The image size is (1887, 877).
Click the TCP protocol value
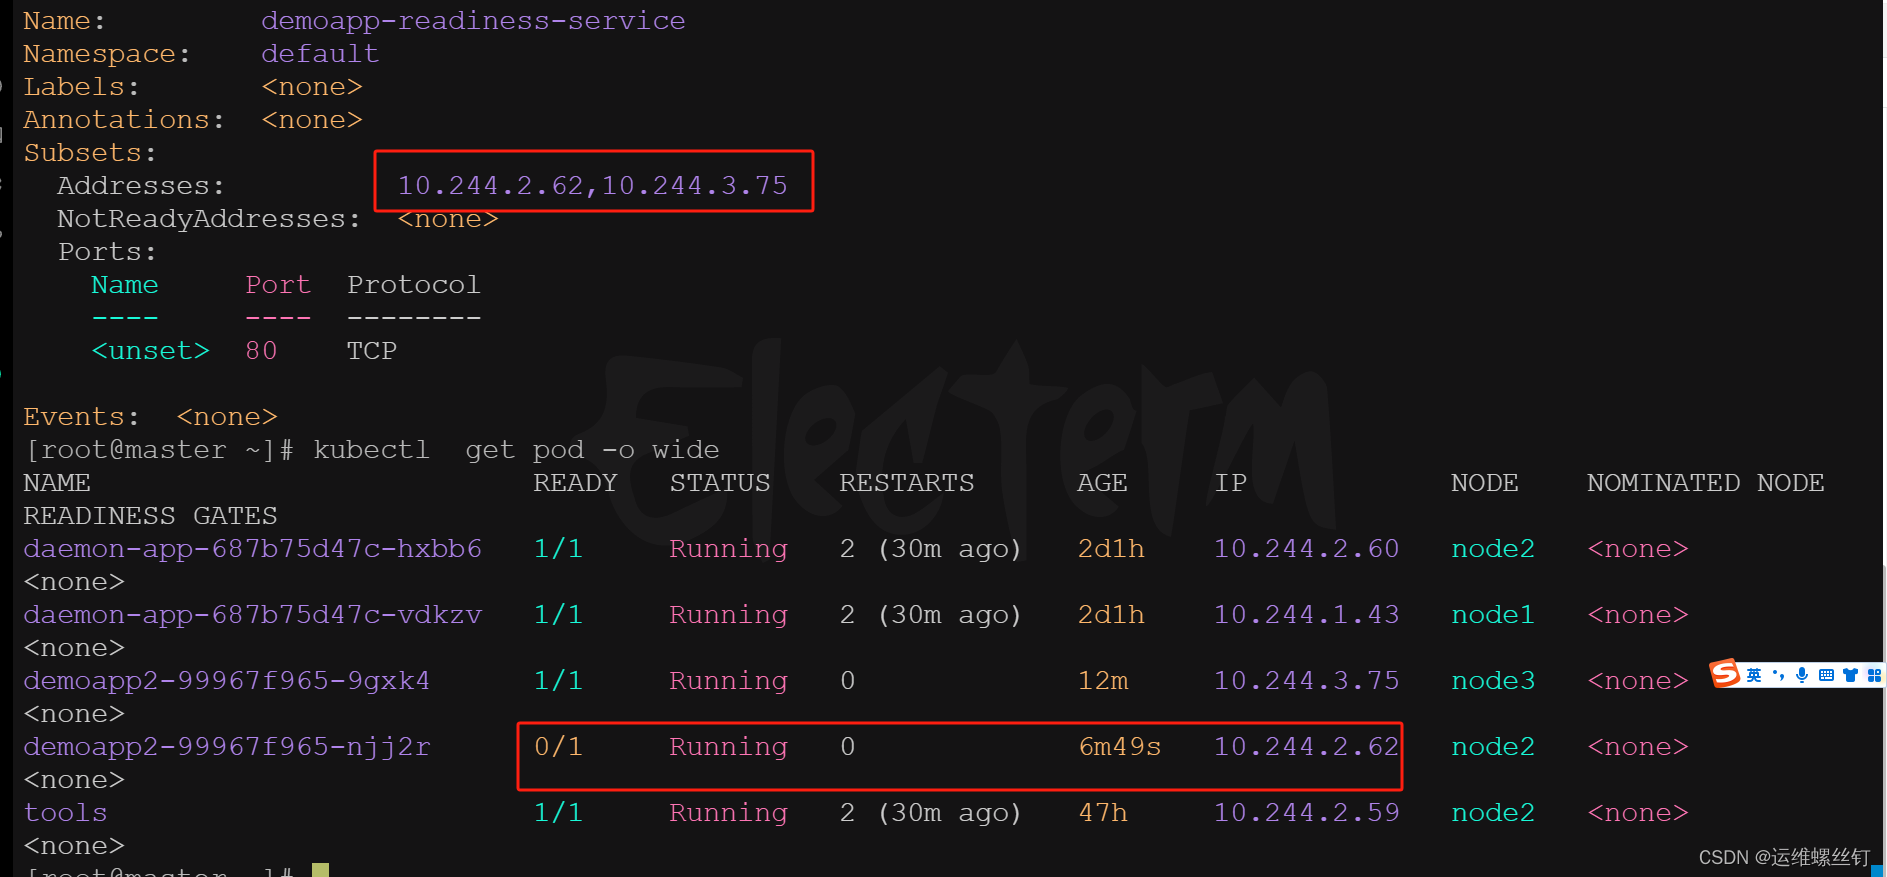point(372,351)
